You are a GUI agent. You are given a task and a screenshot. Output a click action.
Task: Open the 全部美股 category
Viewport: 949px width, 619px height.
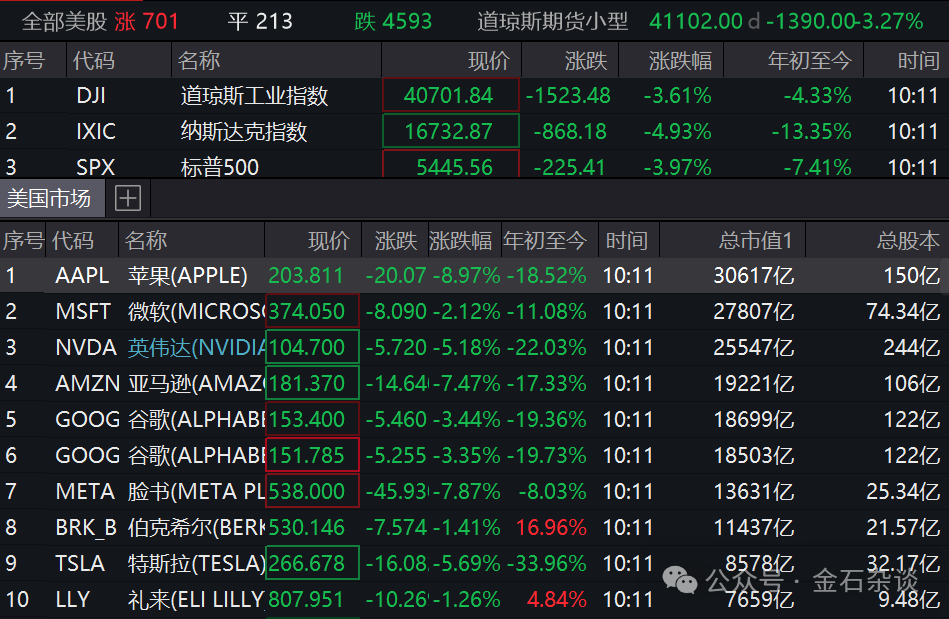pyautogui.click(x=66, y=20)
